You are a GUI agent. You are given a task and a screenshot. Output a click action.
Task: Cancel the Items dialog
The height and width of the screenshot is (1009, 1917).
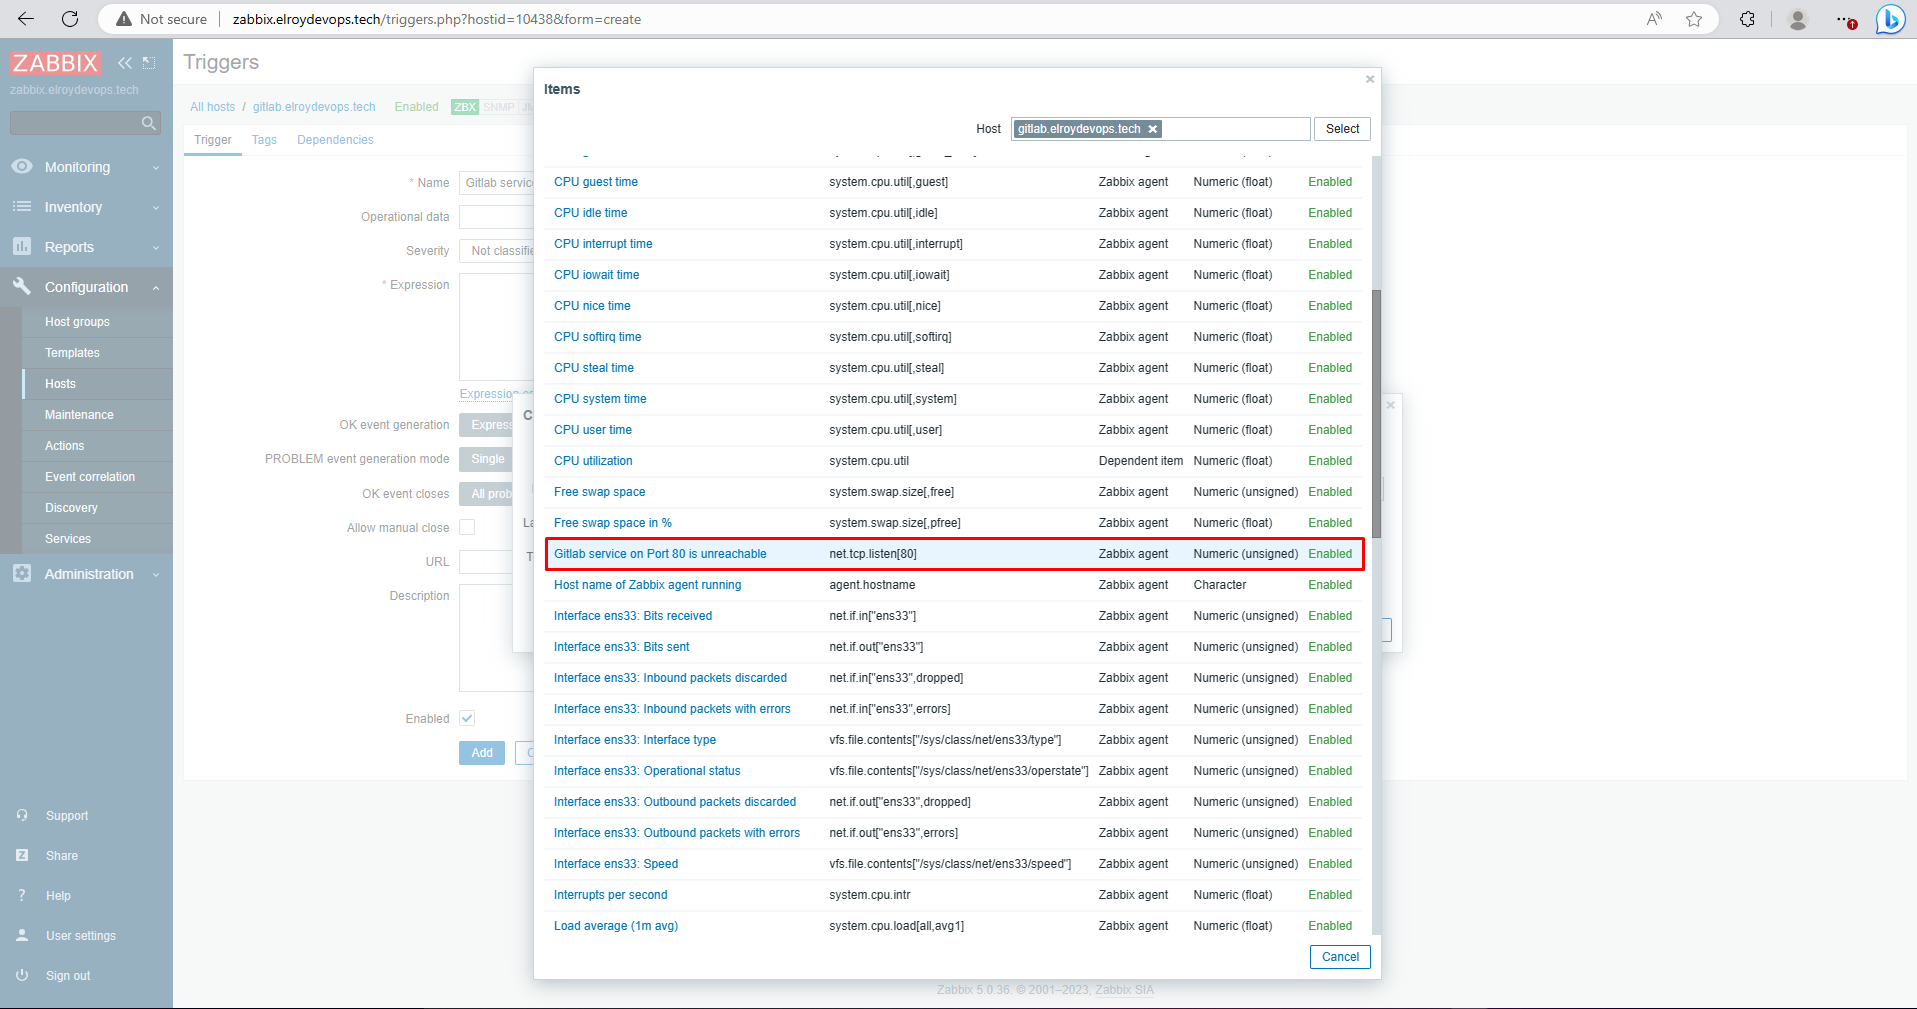click(x=1340, y=957)
